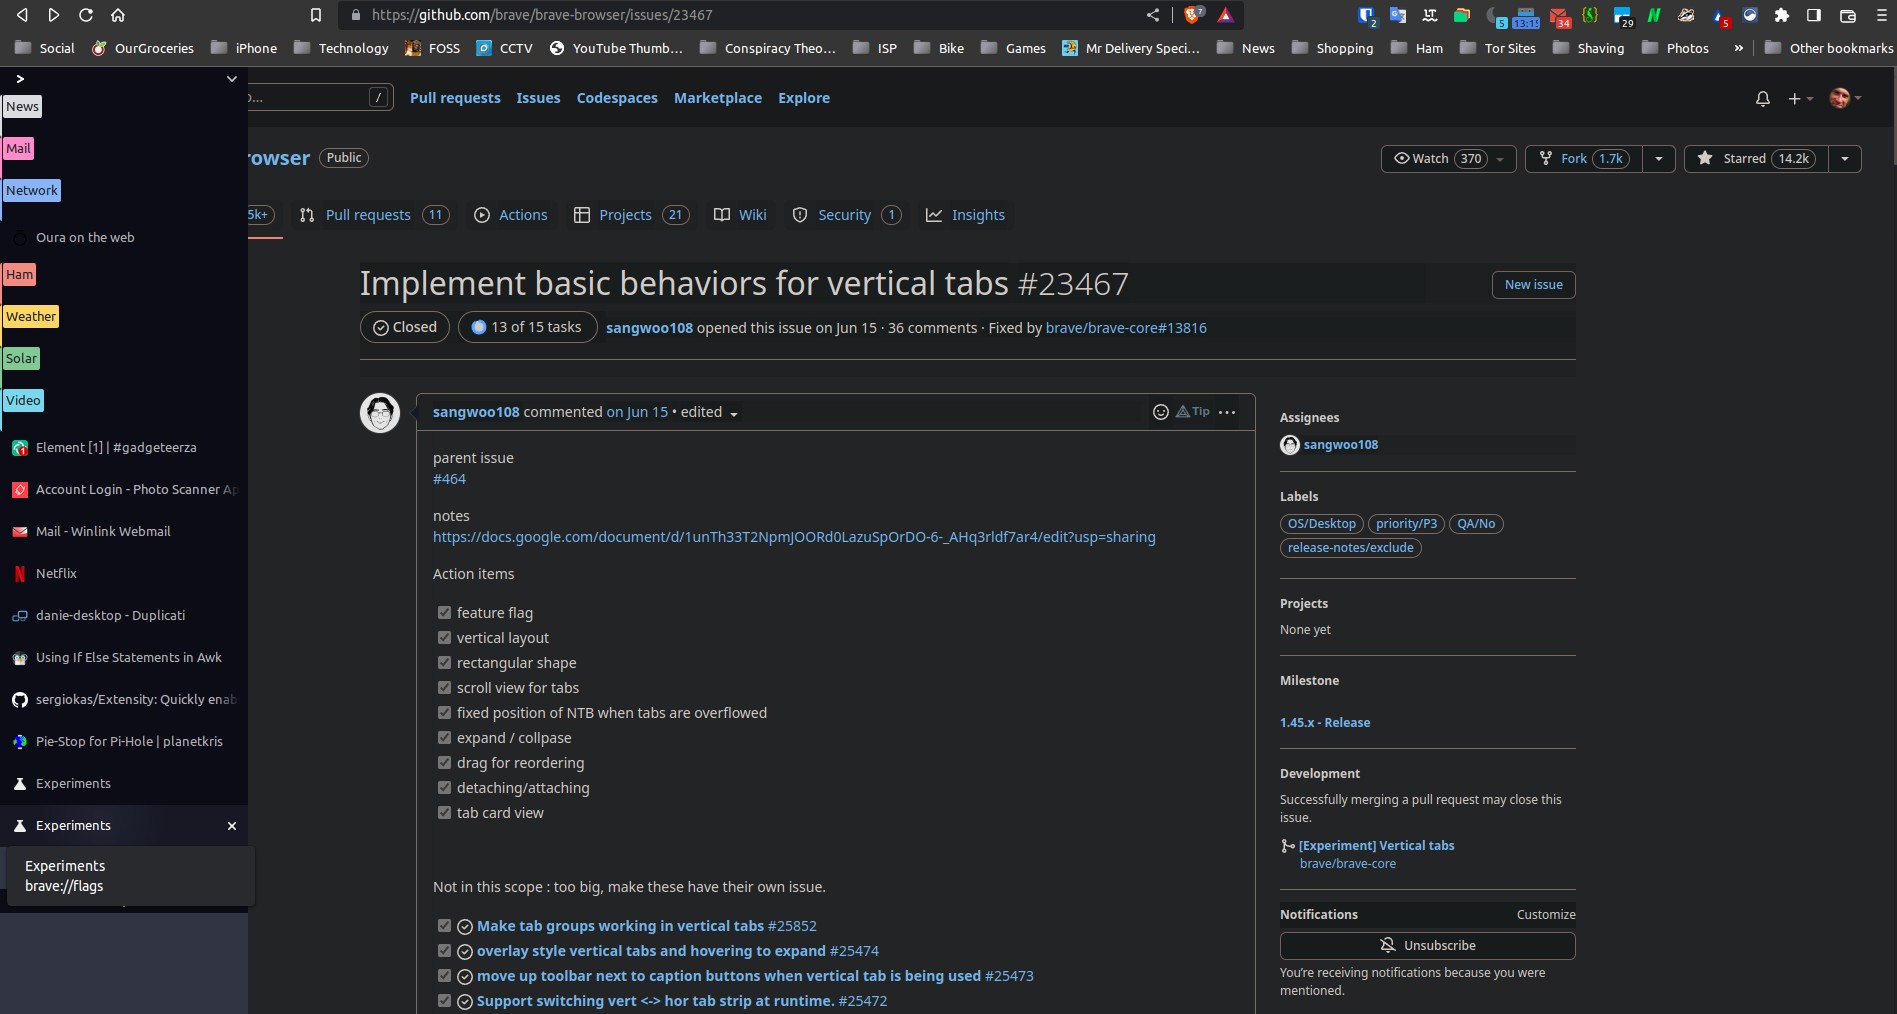The width and height of the screenshot is (1897, 1014).
Task: Expand the comment edited history dropdown
Action: point(734,414)
